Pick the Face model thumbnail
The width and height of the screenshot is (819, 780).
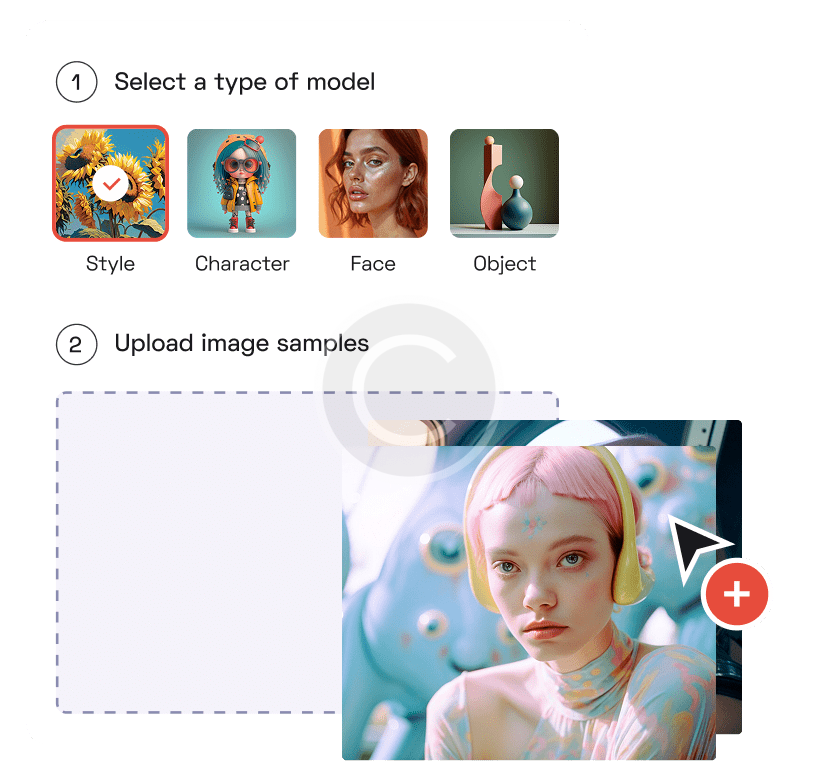point(373,183)
